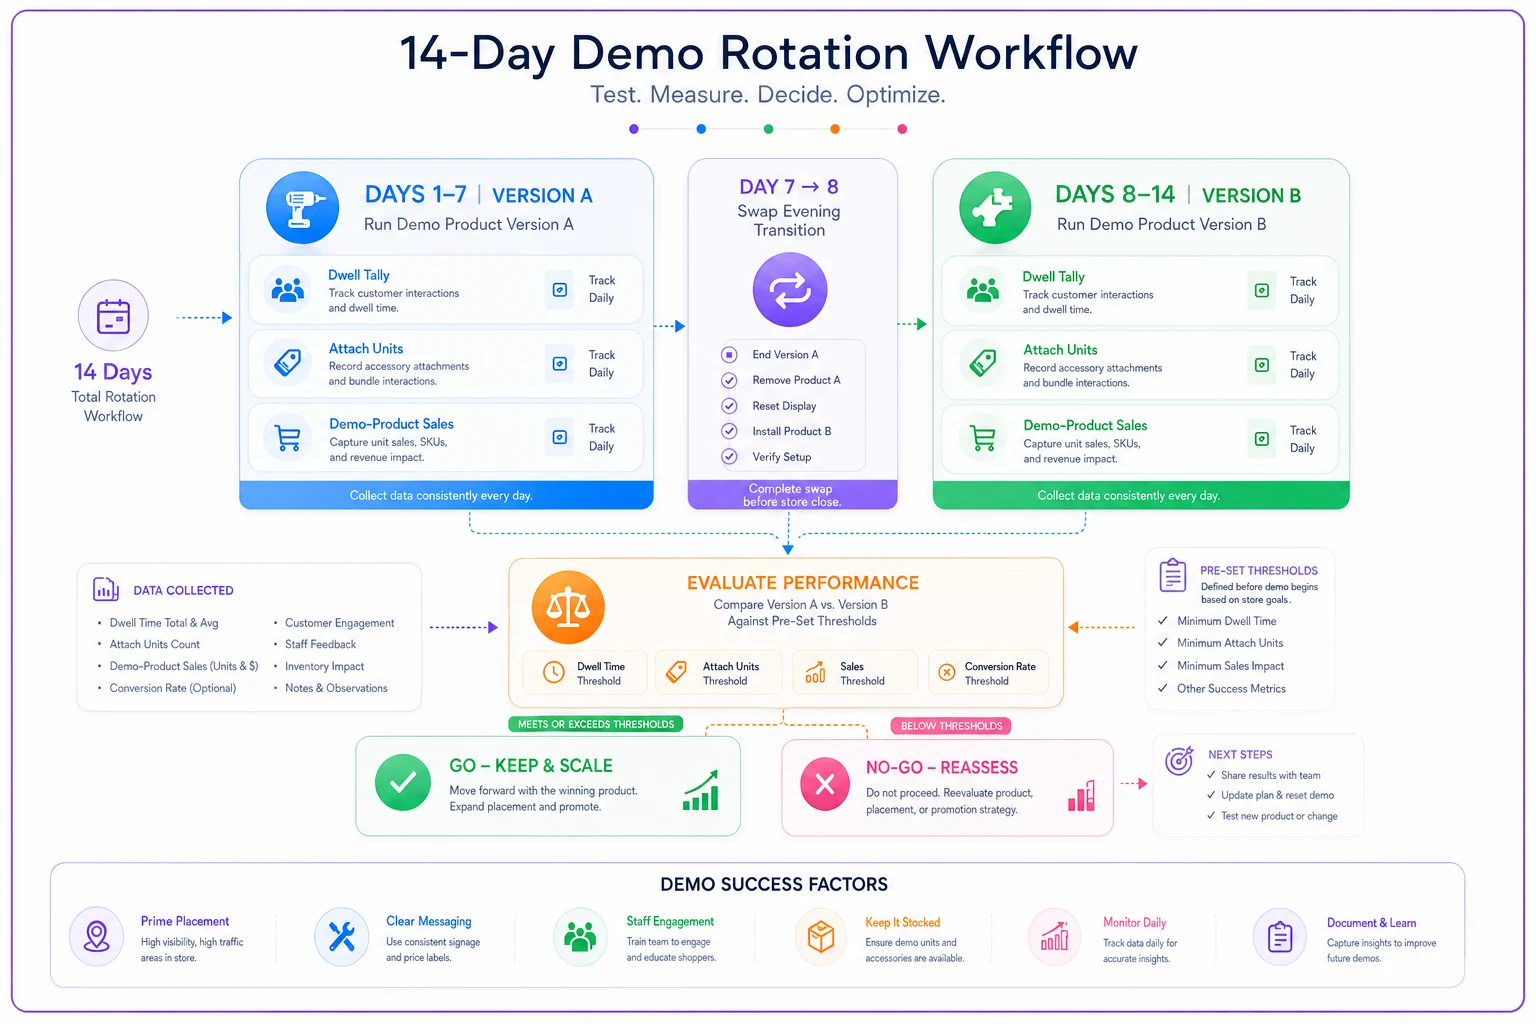Toggle the Remove Product A check circle
Image resolution: width=1536 pixels, height=1024 pixels.
729,380
